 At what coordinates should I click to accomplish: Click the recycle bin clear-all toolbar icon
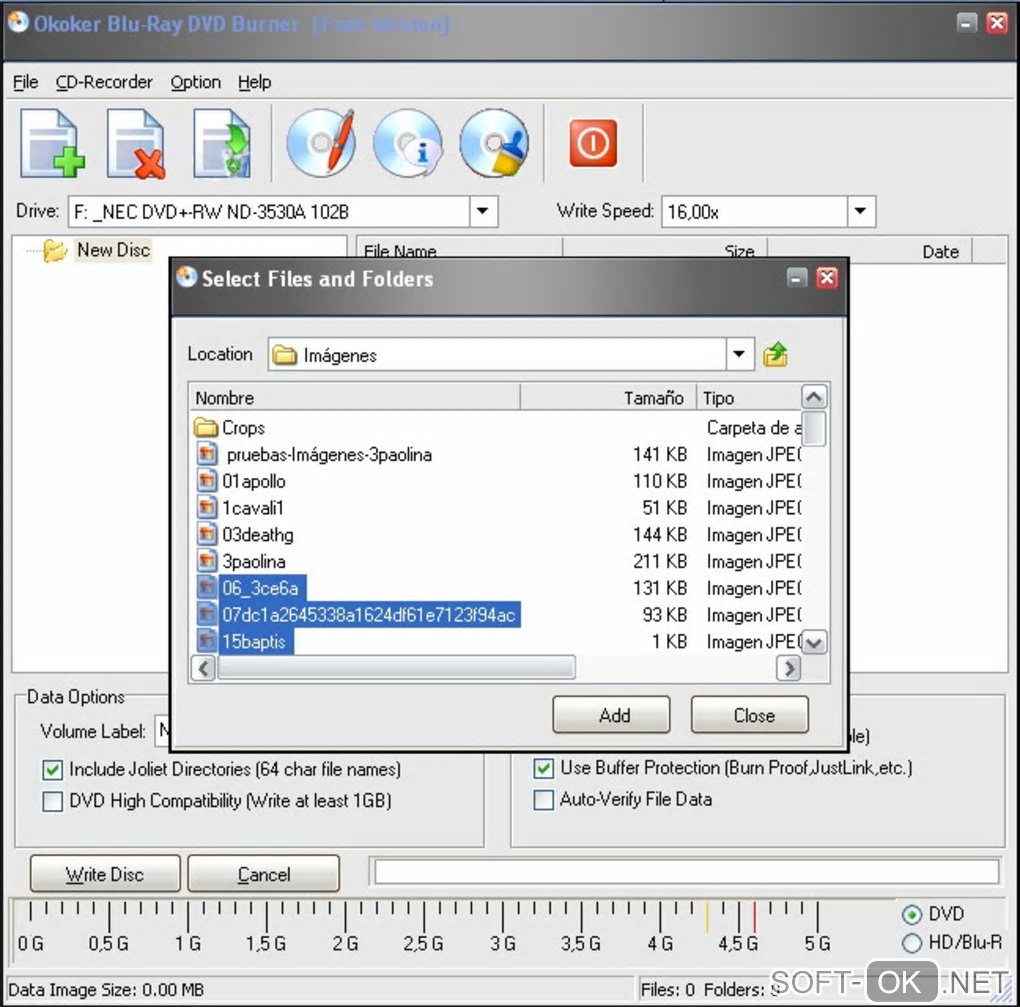221,144
